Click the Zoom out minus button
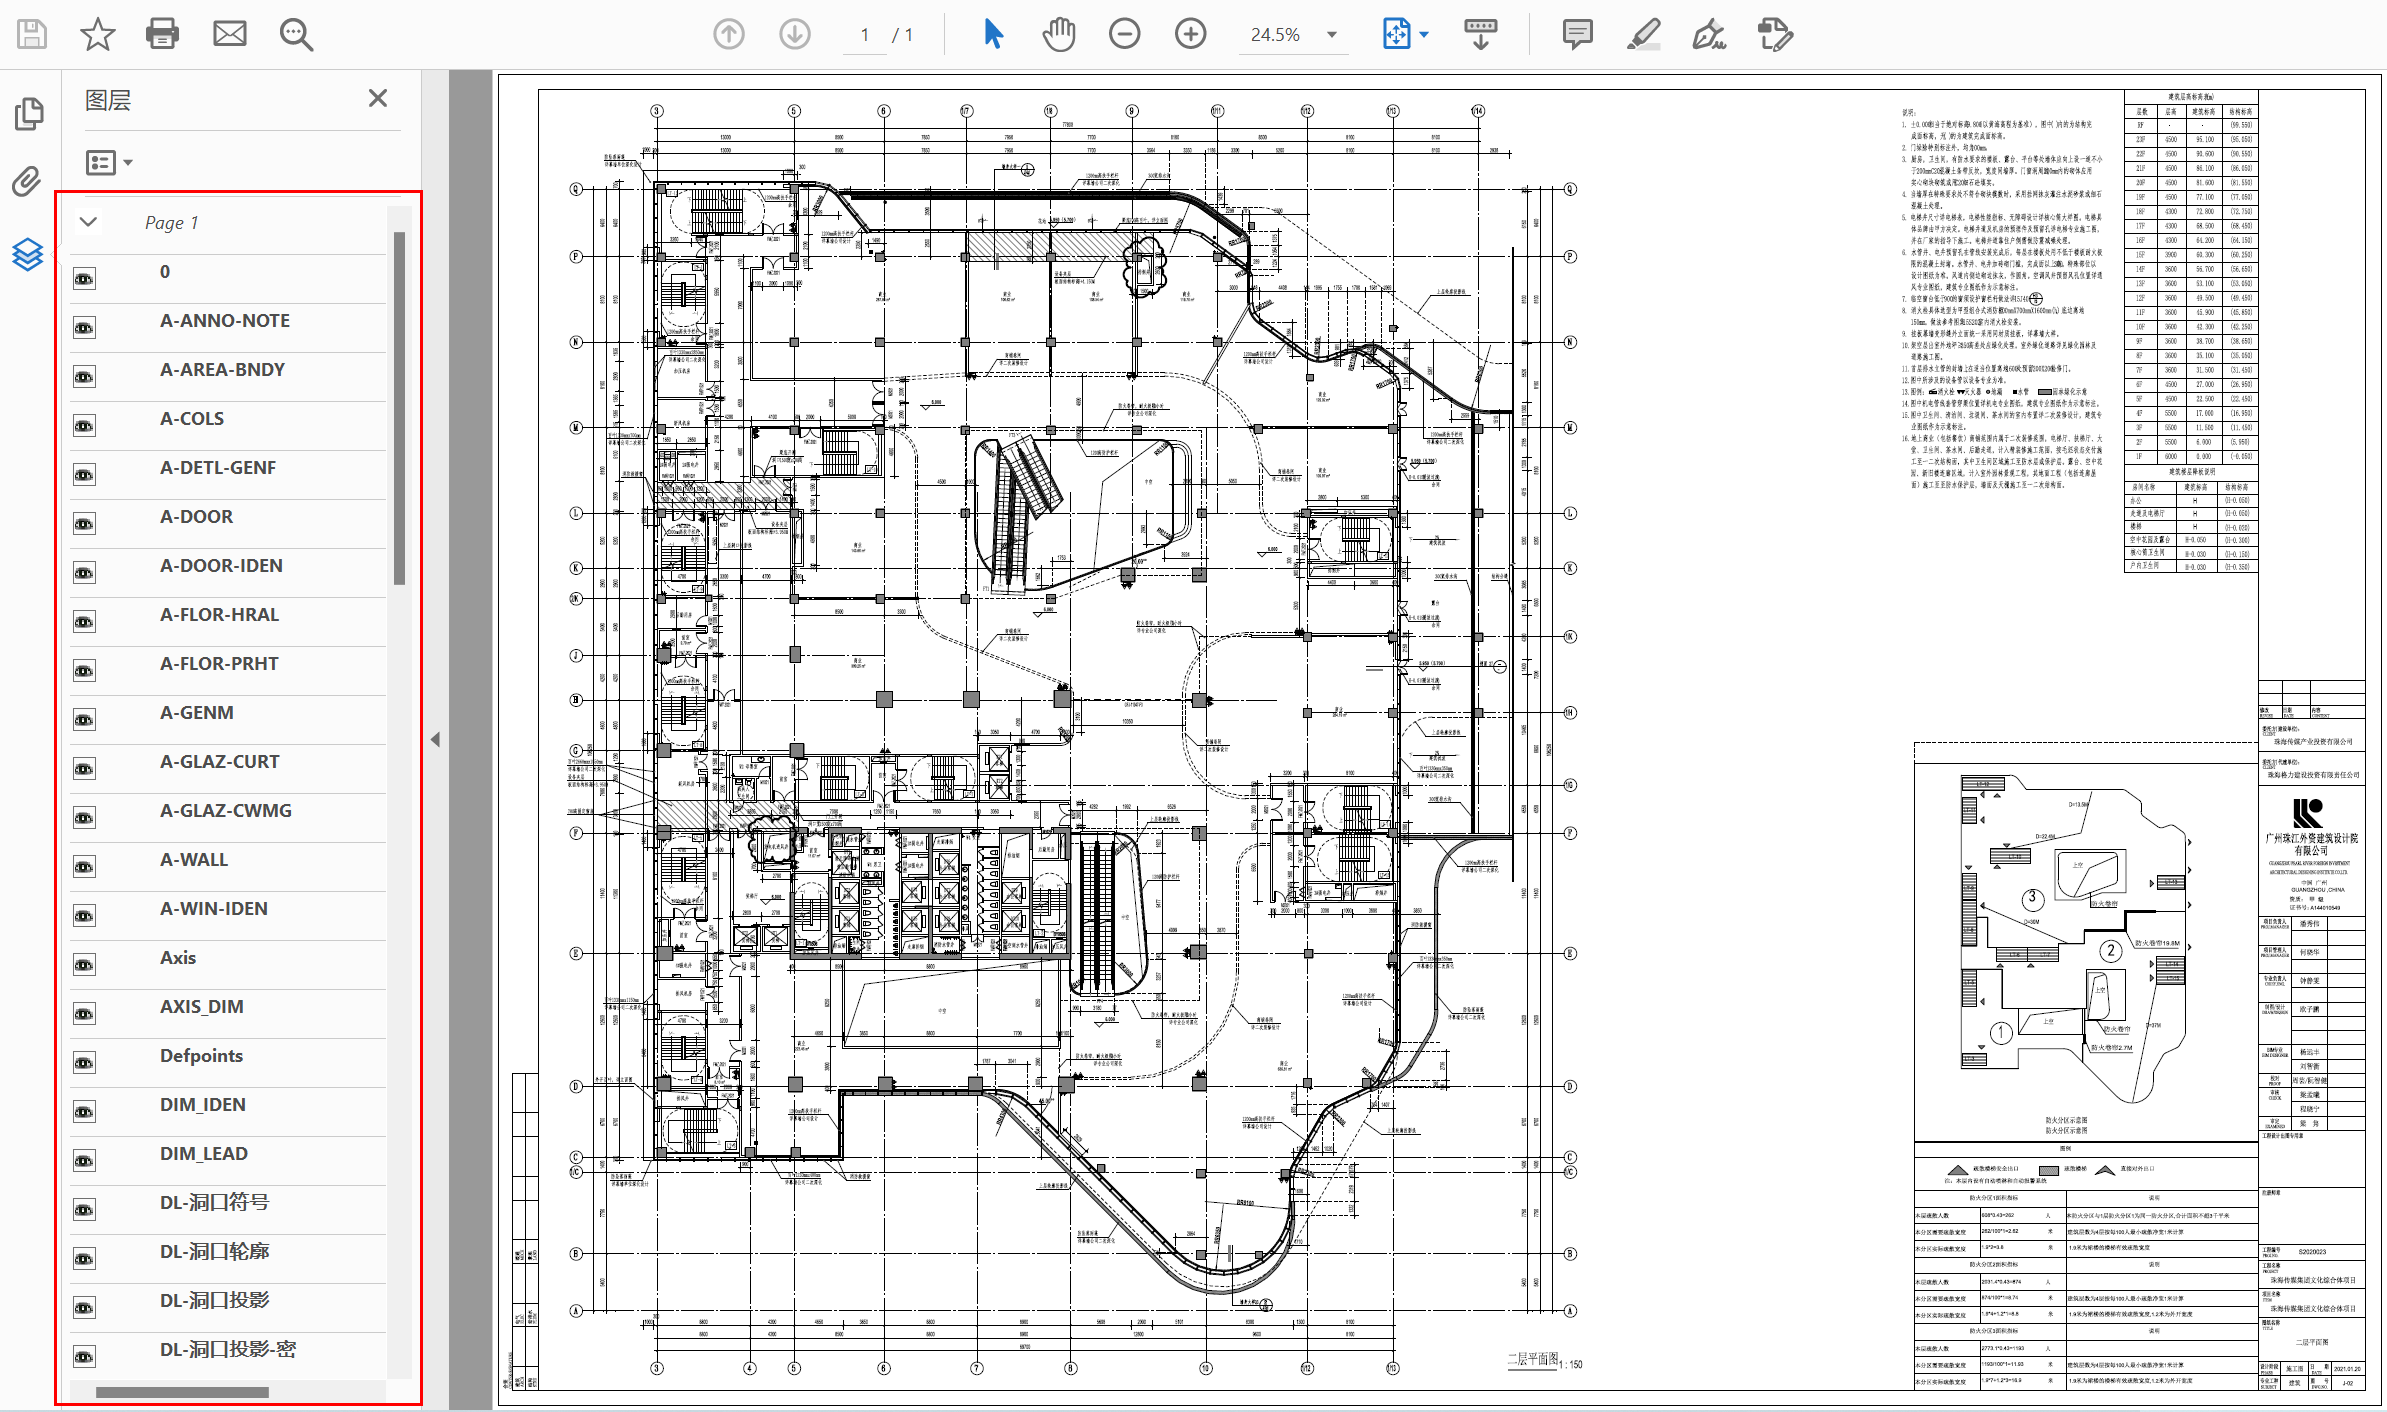The width and height of the screenshot is (2387, 1412). [1124, 34]
